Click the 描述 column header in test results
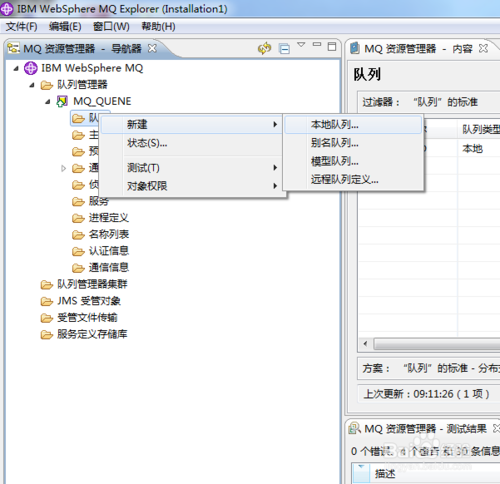 pos(385,474)
